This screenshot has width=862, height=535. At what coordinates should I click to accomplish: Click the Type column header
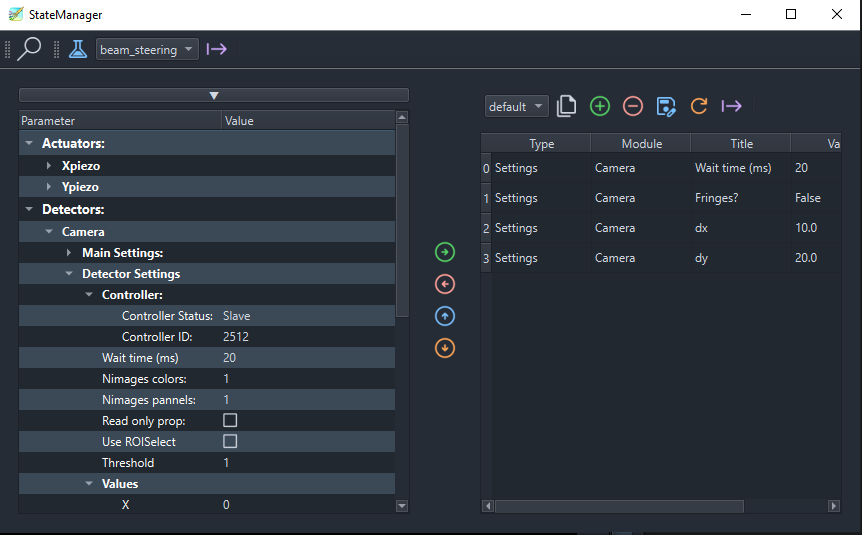tap(541, 144)
